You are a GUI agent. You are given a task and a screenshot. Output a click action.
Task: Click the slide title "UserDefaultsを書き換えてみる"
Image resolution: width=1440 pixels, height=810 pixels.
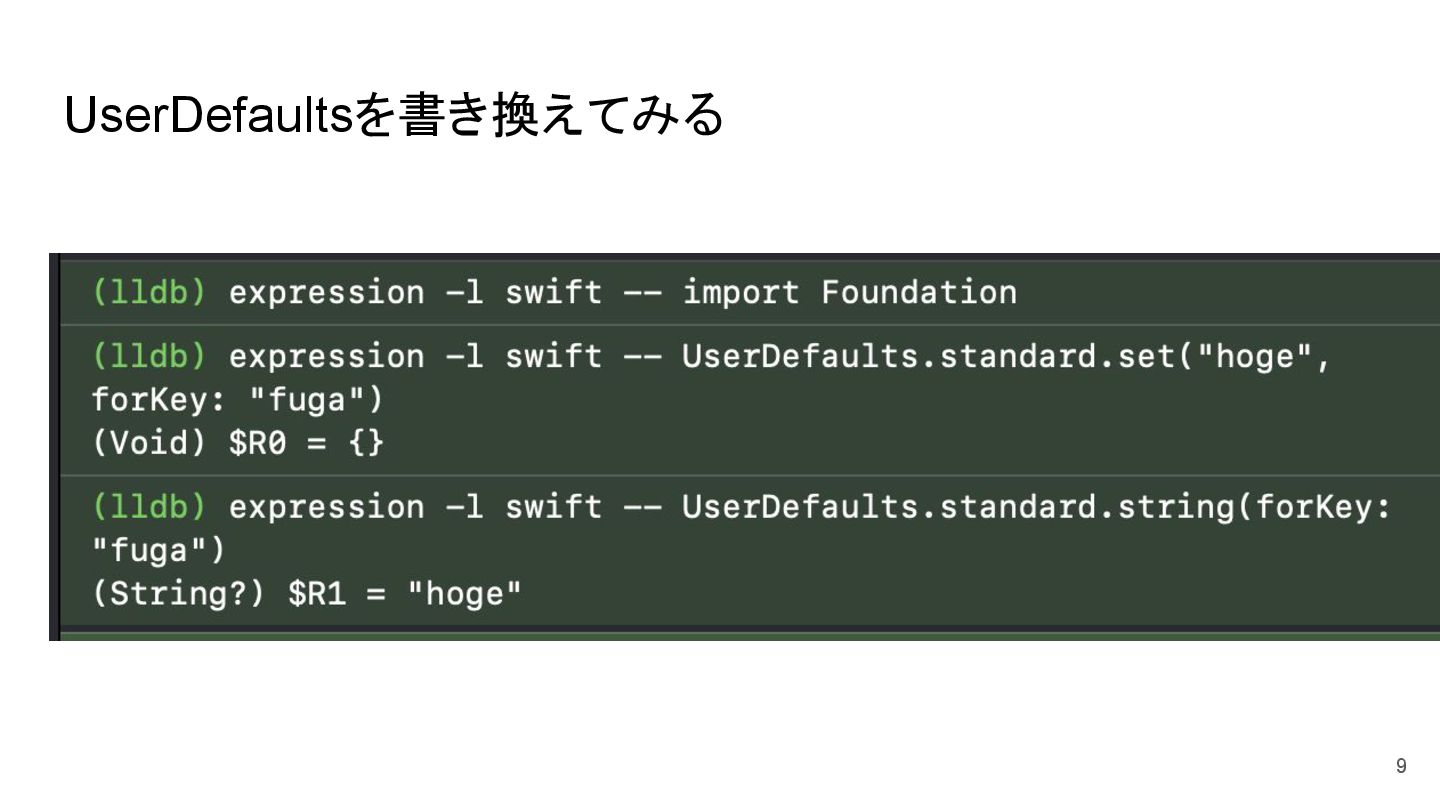[393, 116]
